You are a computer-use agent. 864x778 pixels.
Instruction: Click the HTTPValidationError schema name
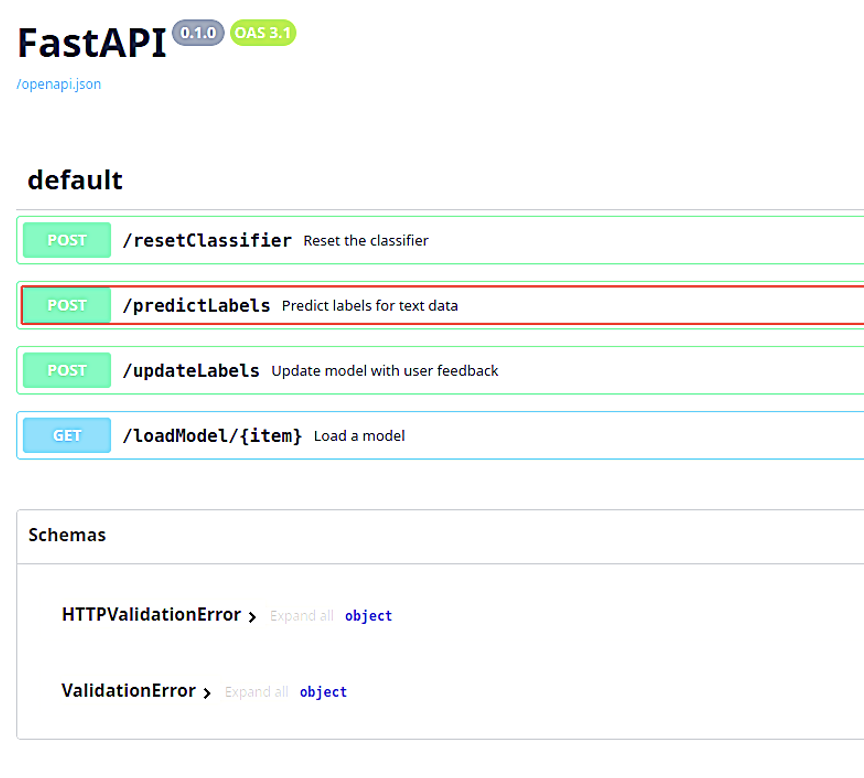click(152, 614)
